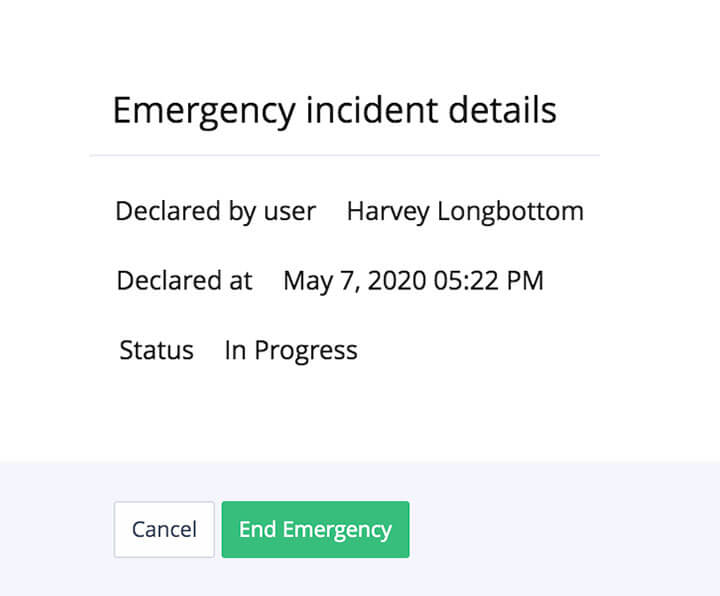Click the year 2020 in the timestamp
The width and height of the screenshot is (720, 596).
coord(397,281)
